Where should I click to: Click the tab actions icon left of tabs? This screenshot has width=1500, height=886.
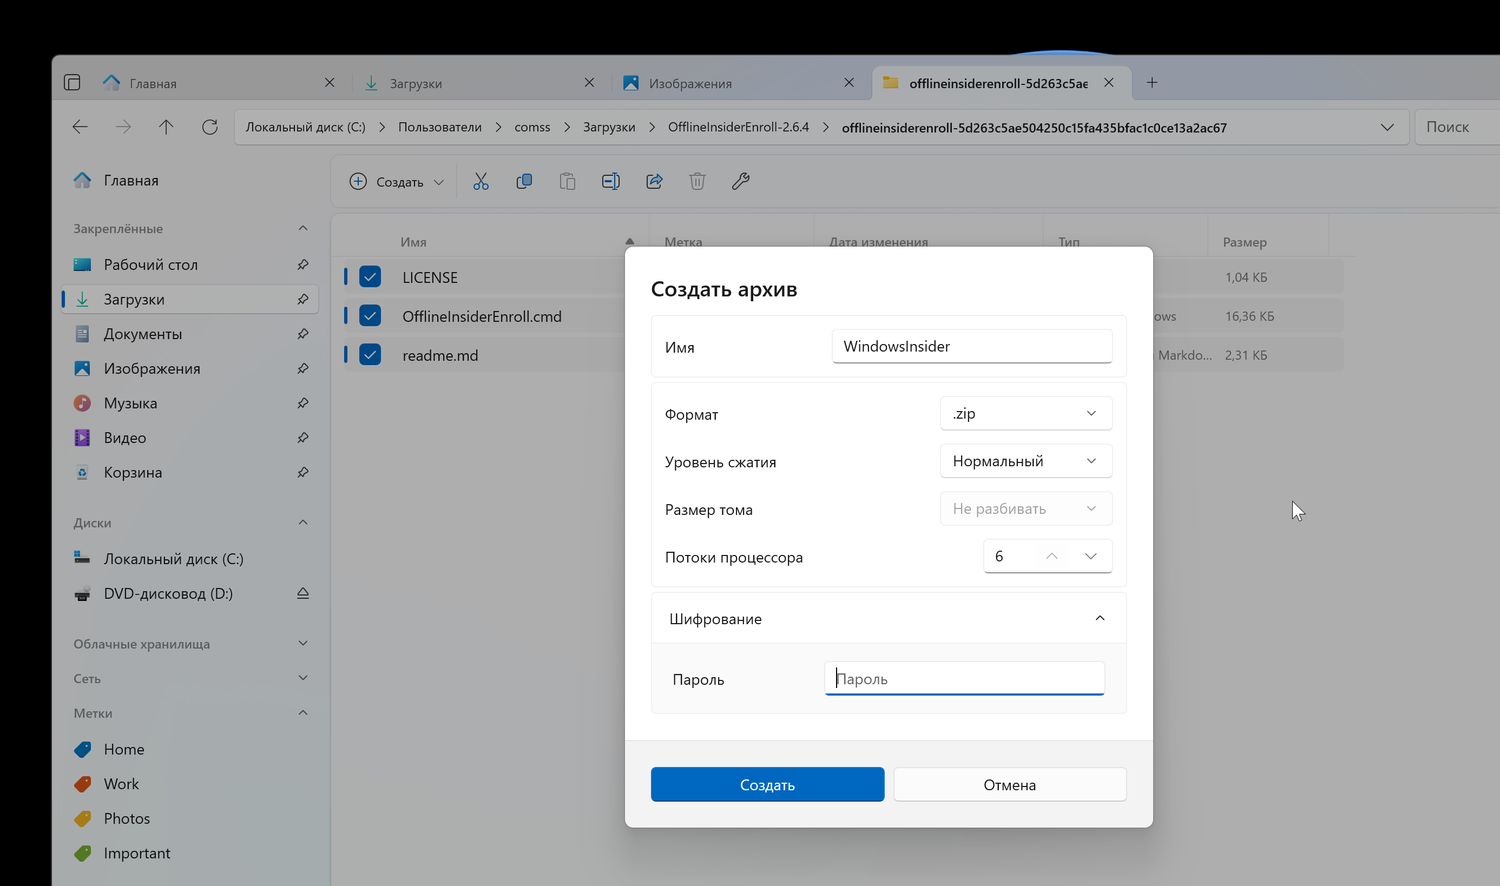tap(72, 83)
